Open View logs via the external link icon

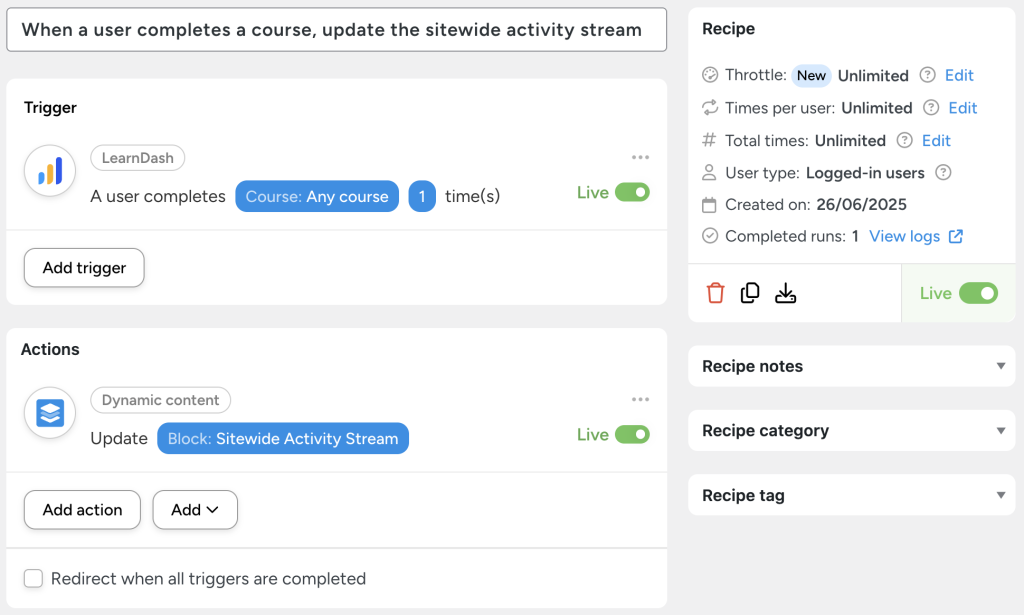(955, 236)
